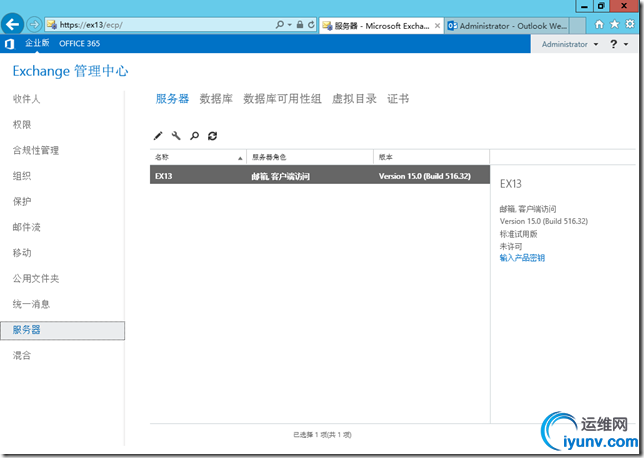Click the 未许可 text in details pane
The width and height of the screenshot is (644, 458).
coord(511,246)
